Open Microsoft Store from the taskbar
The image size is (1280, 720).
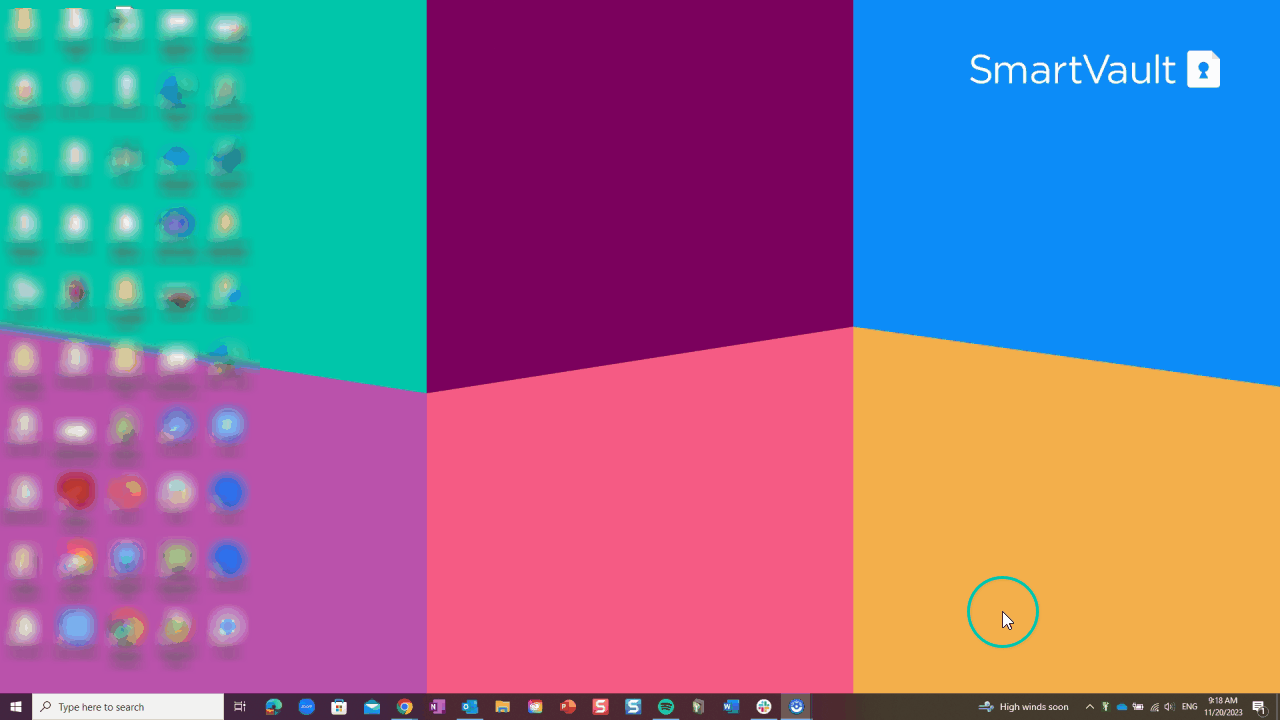click(339, 707)
